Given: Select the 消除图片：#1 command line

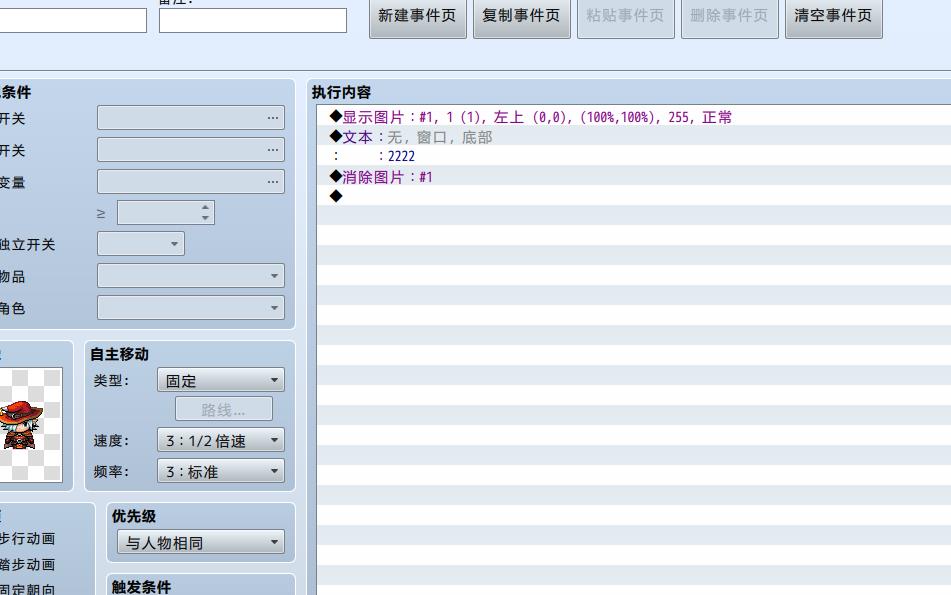Looking at the screenshot, I should click(x=634, y=176).
